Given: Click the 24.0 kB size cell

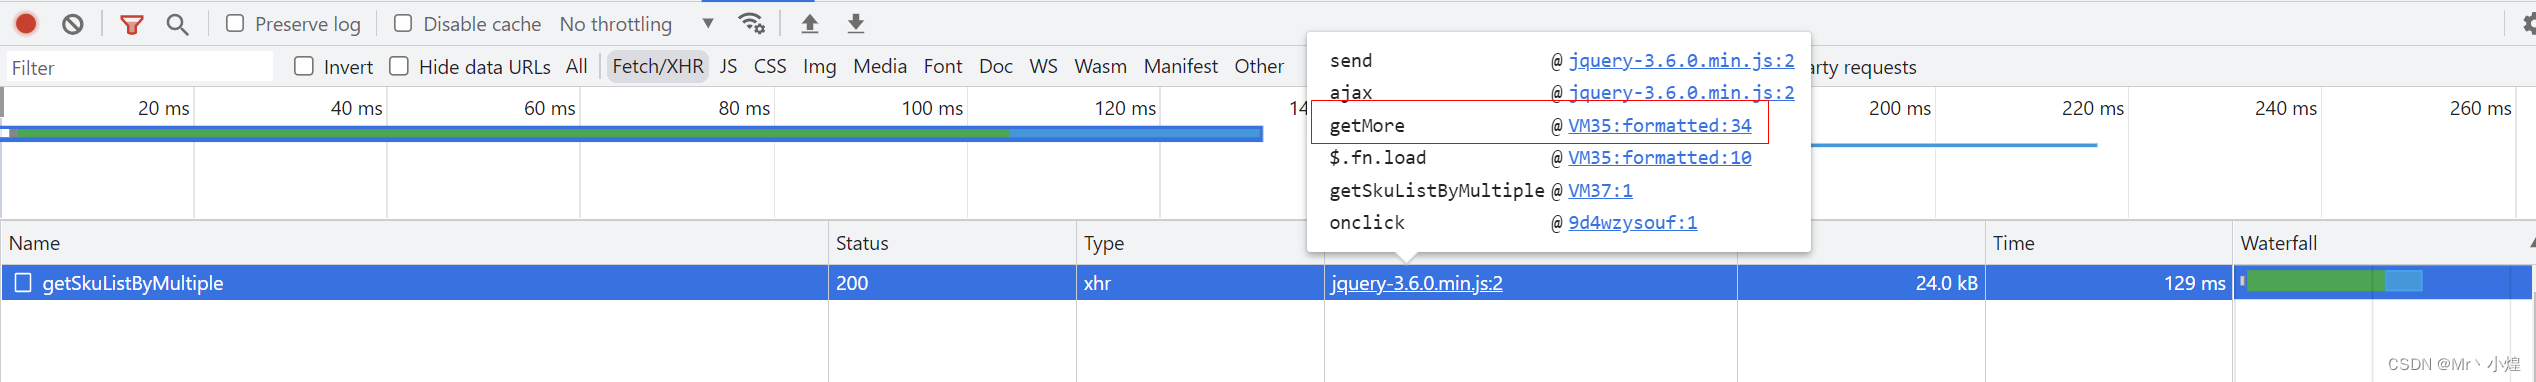Looking at the screenshot, I should pos(1861,283).
